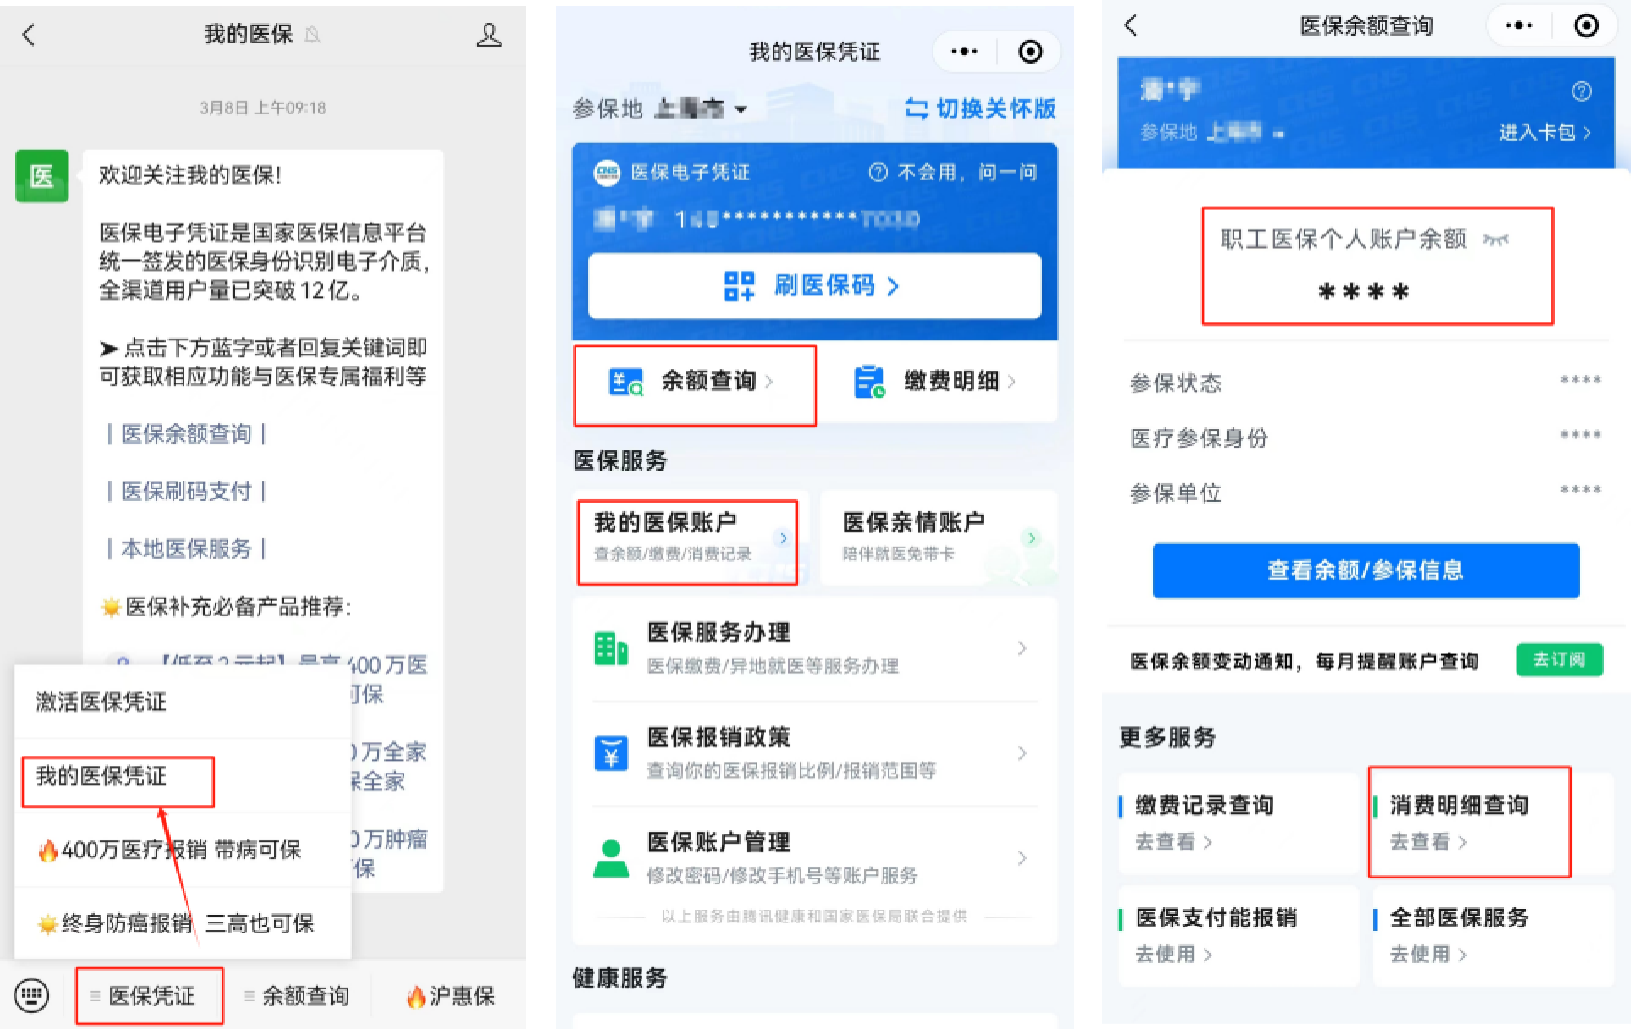Select 我的医保凭证 from the popup menu
Image resolution: width=1631 pixels, height=1029 pixels.
tap(102, 777)
